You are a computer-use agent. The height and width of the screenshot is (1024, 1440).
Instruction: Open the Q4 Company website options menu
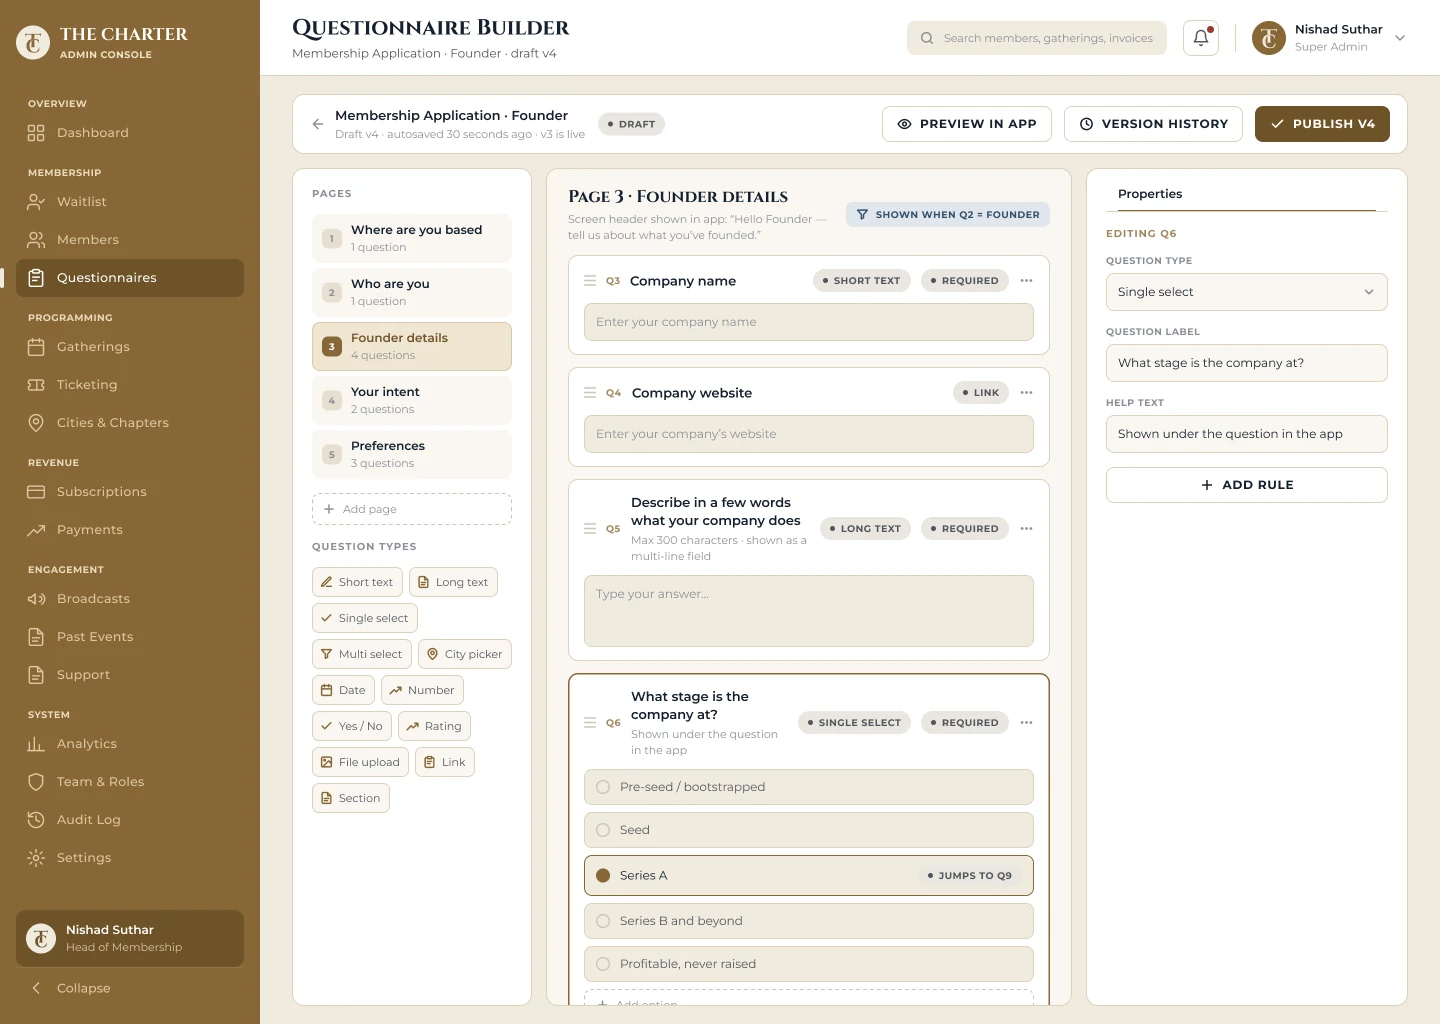click(1026, 393)
